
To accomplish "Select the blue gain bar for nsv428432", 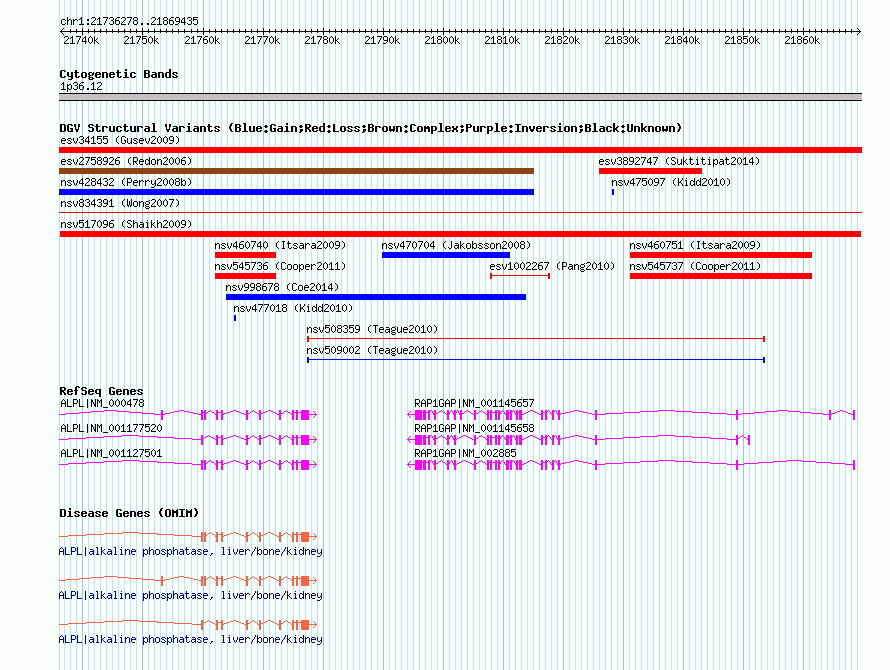I will pos(296,192).
